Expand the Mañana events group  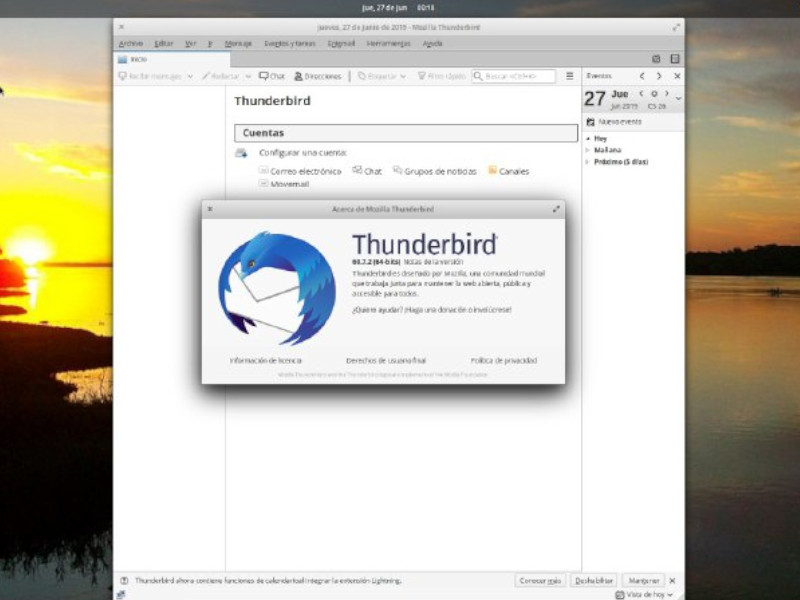point(588,150)
